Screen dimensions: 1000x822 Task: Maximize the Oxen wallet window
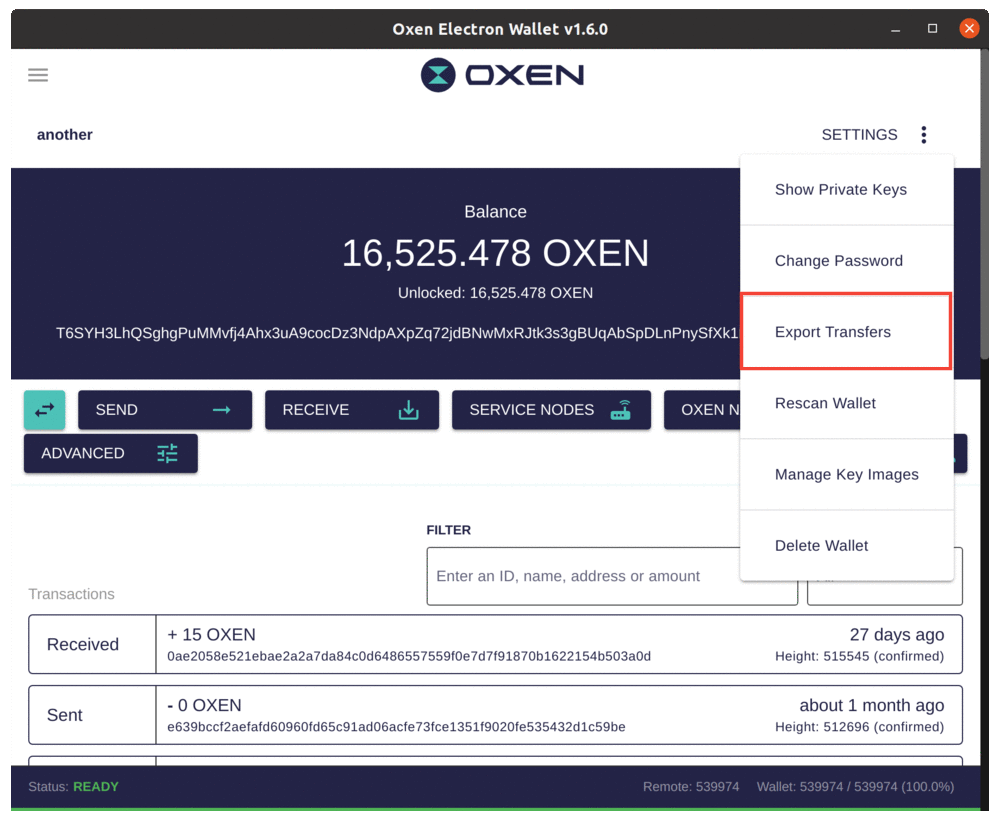932,29
